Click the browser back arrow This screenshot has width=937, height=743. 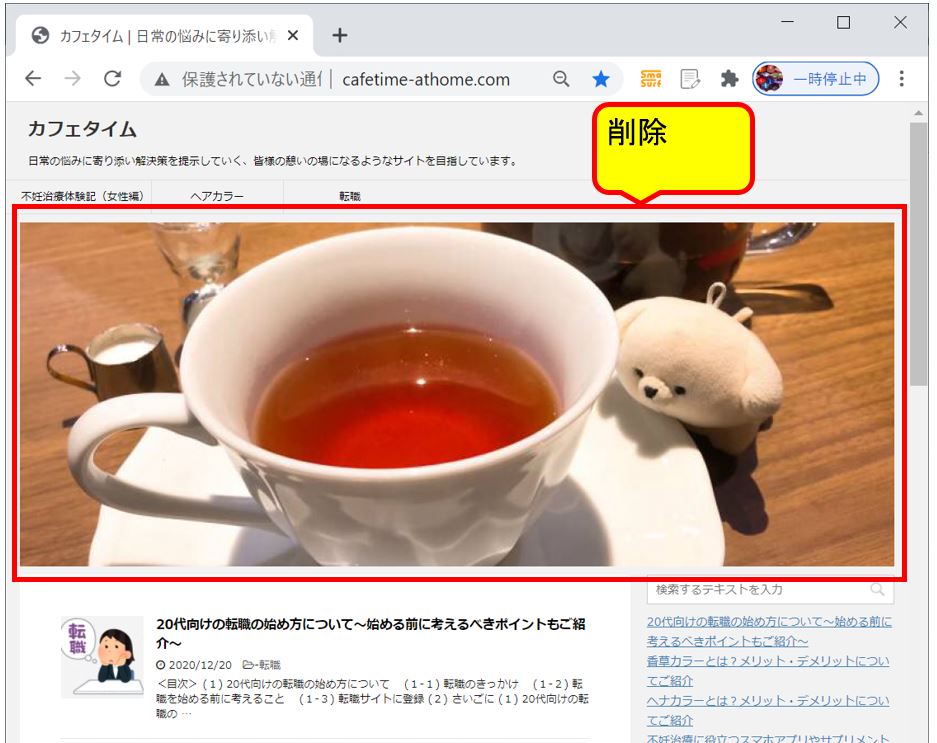33,79
